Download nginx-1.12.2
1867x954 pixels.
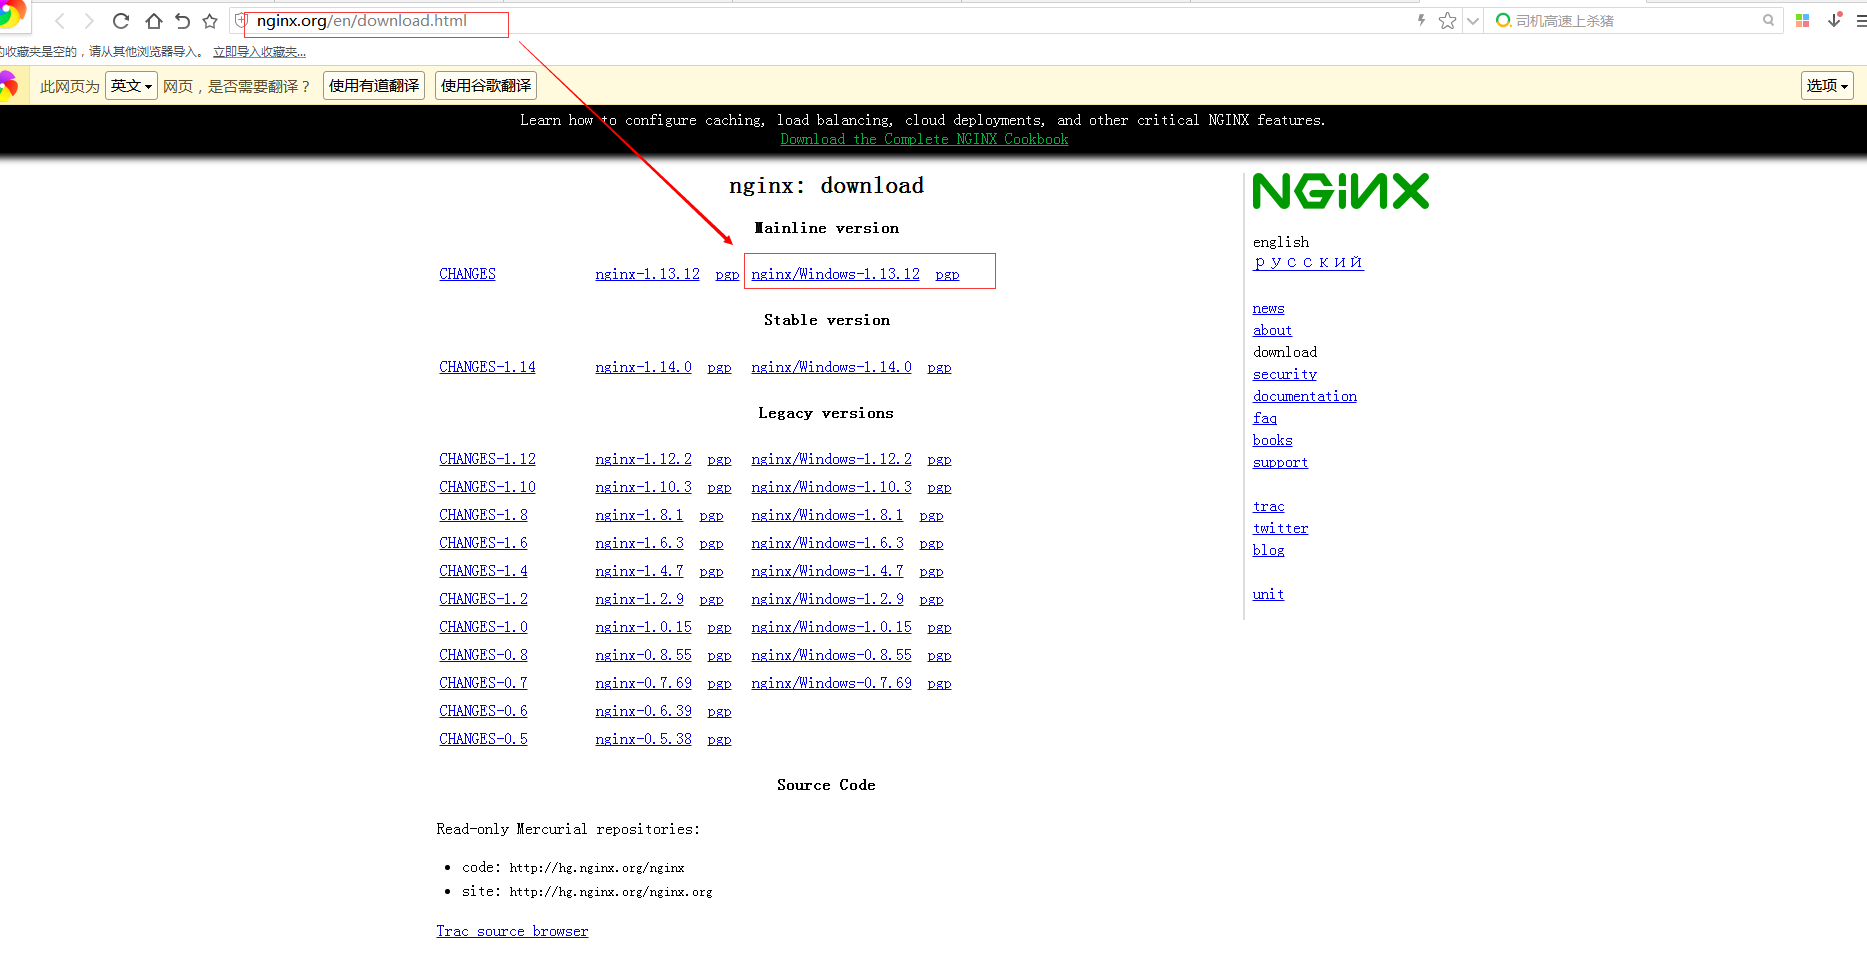click(x=643, y=459)
